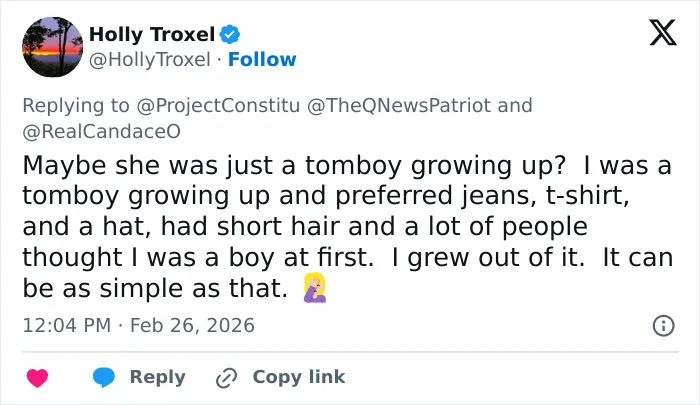Follow Holly Troxel

[262, 59]
